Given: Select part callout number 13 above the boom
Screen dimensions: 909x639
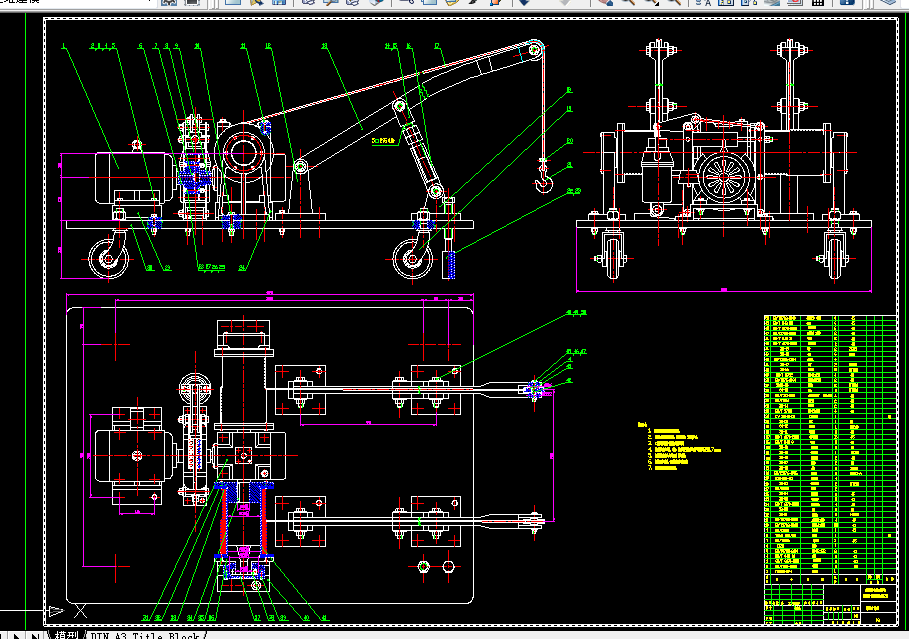Looking at the screenshot, I should [324, 46].
